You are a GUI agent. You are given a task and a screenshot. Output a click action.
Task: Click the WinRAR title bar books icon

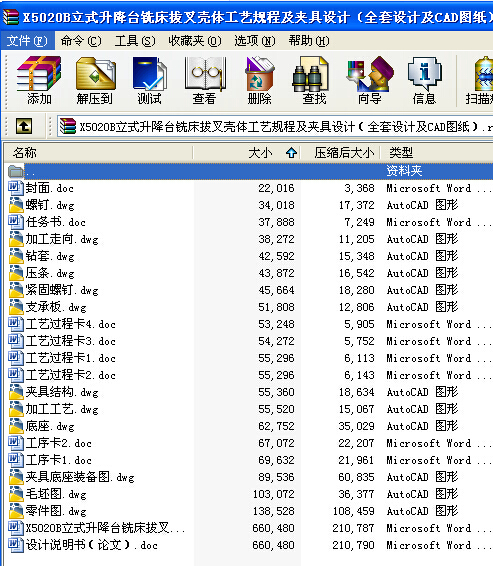[10, 17]
